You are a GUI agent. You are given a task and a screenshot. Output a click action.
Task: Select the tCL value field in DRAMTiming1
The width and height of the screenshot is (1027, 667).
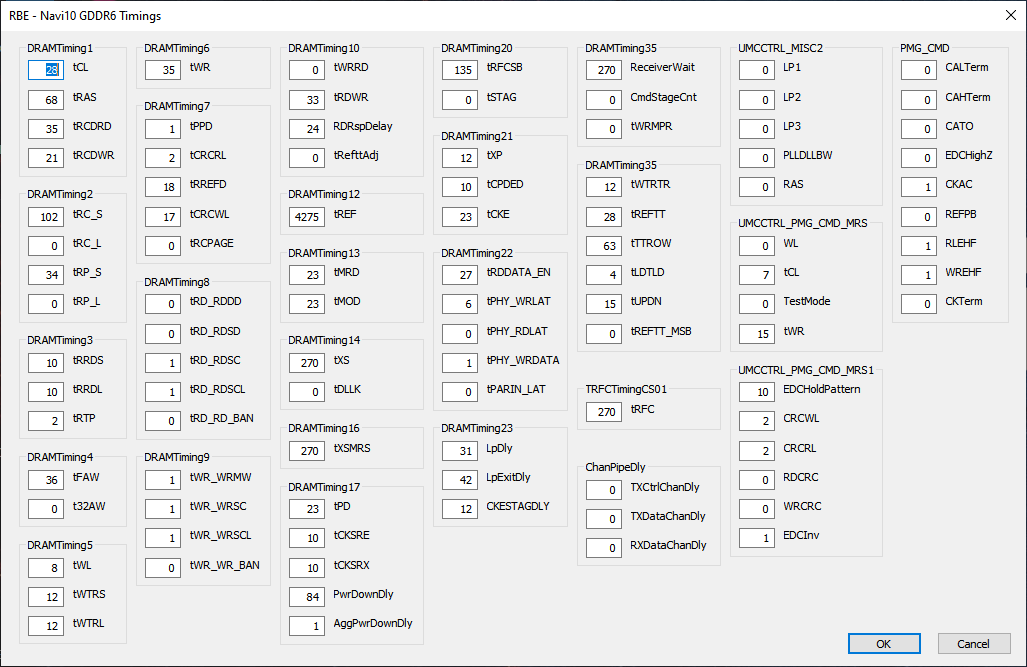coord(46,70)
